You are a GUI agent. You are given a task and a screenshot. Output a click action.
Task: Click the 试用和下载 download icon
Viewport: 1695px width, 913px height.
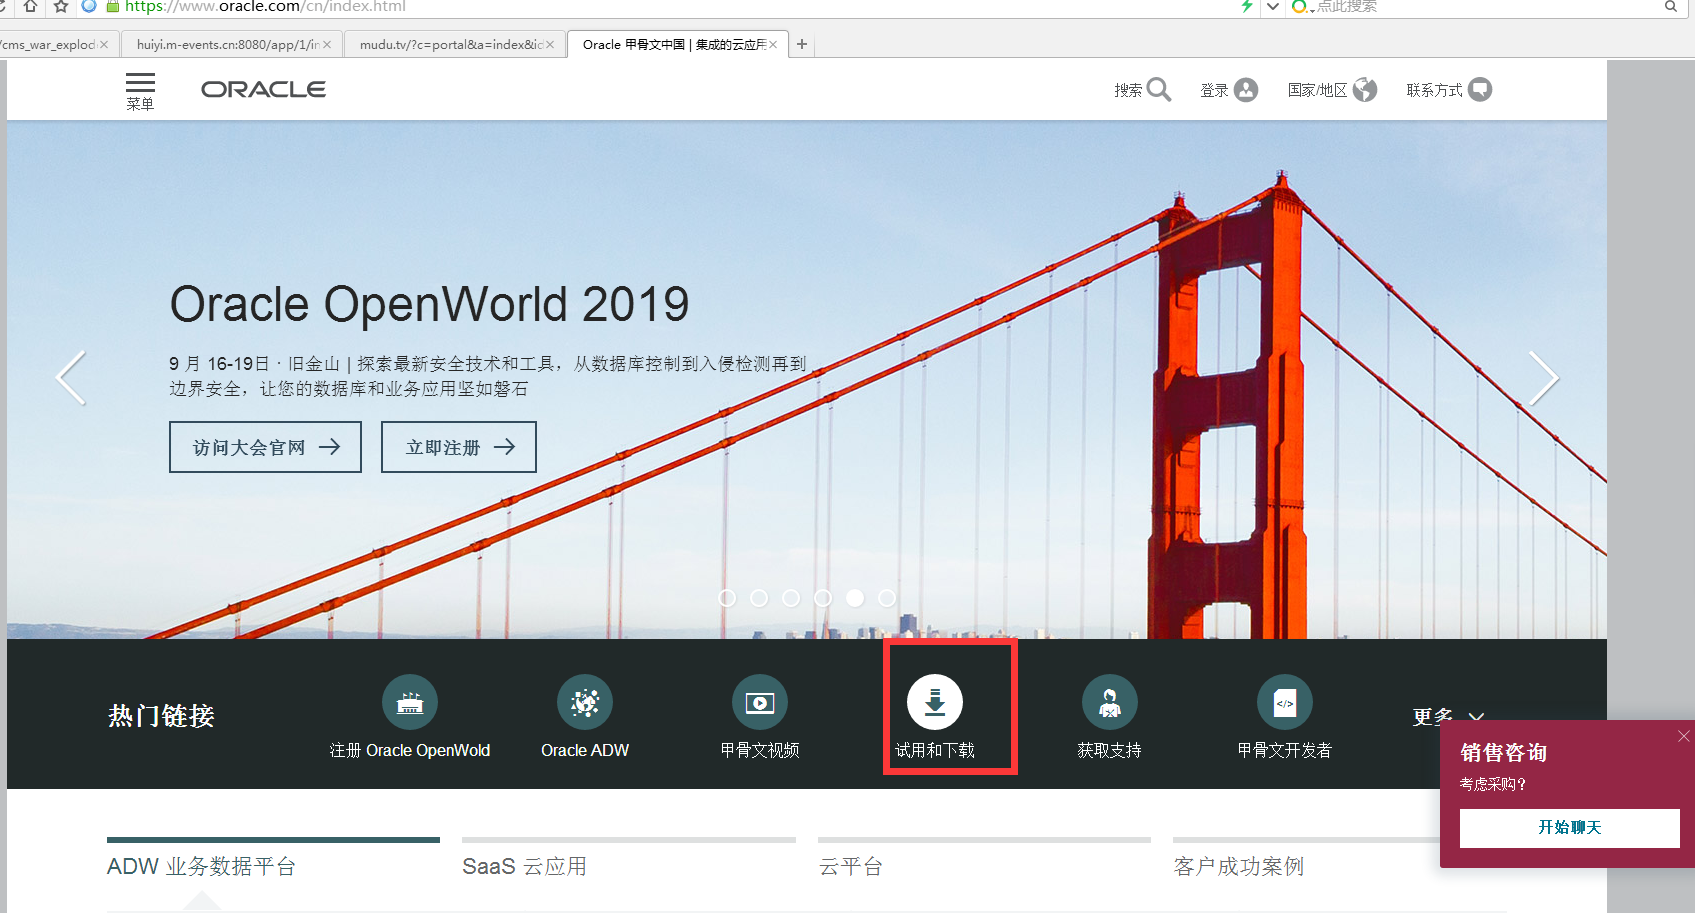coord(934,703)
